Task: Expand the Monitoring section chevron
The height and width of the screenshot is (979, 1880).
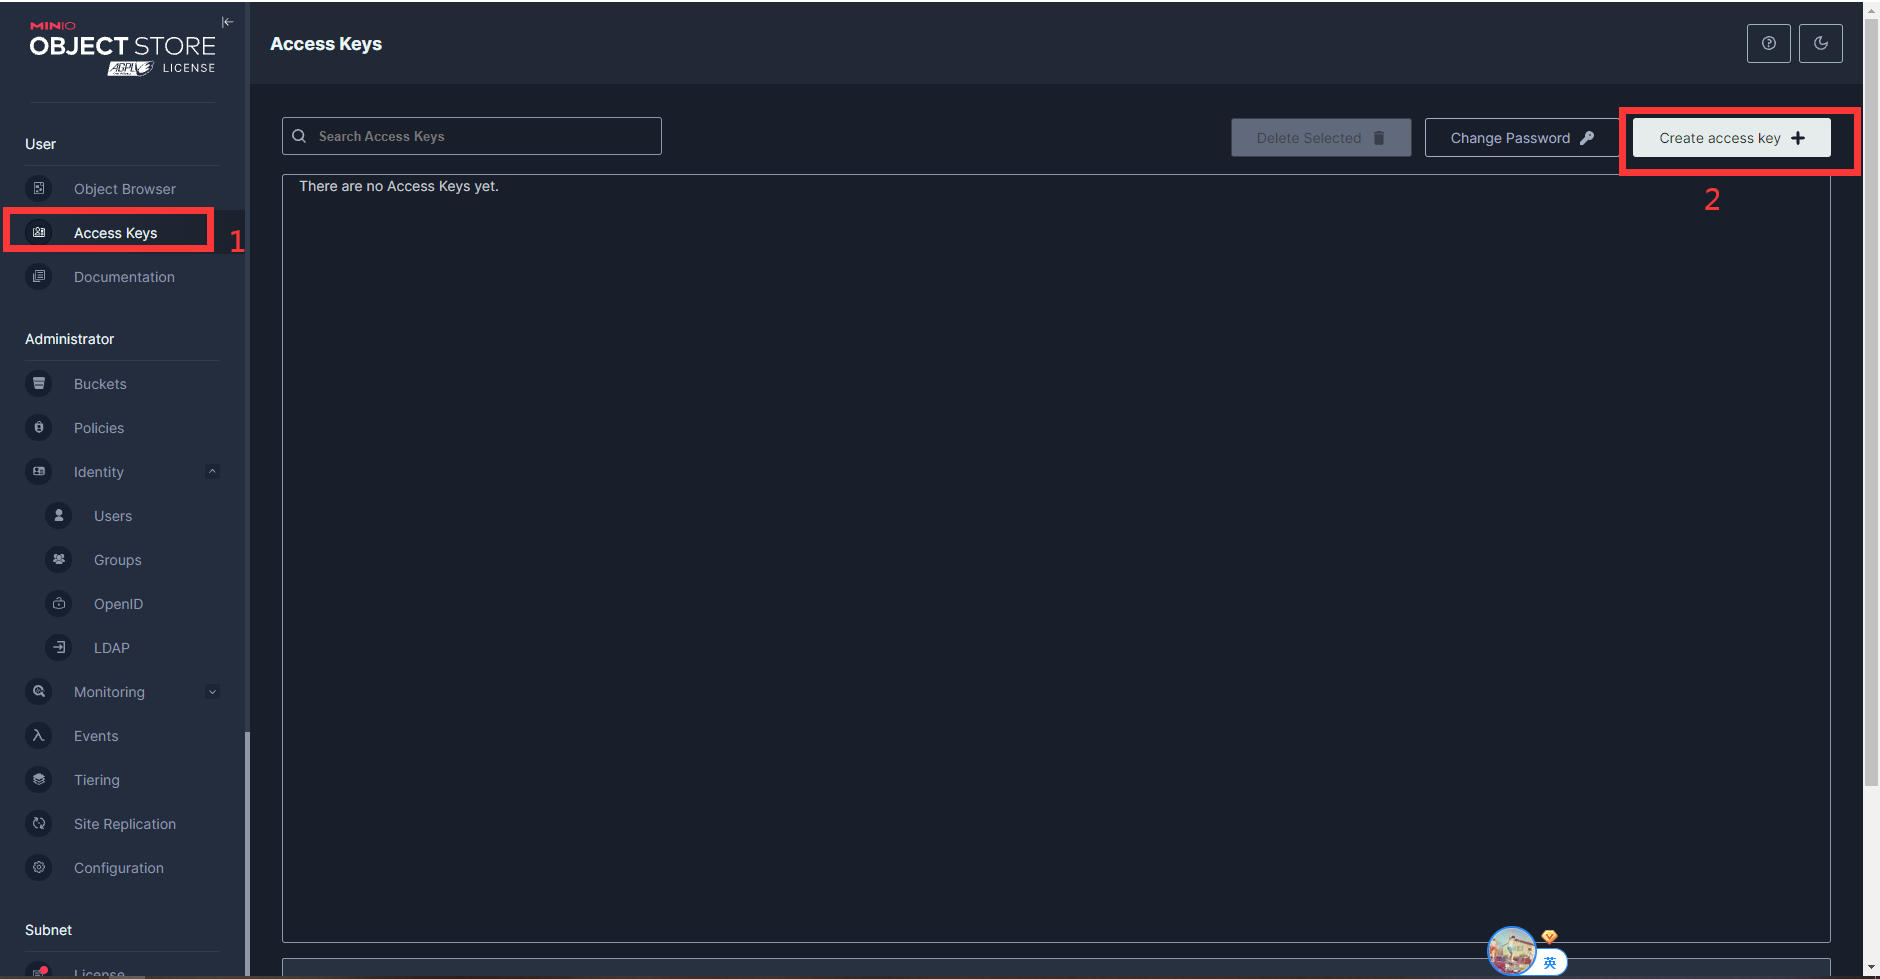Action: (212, 691)
